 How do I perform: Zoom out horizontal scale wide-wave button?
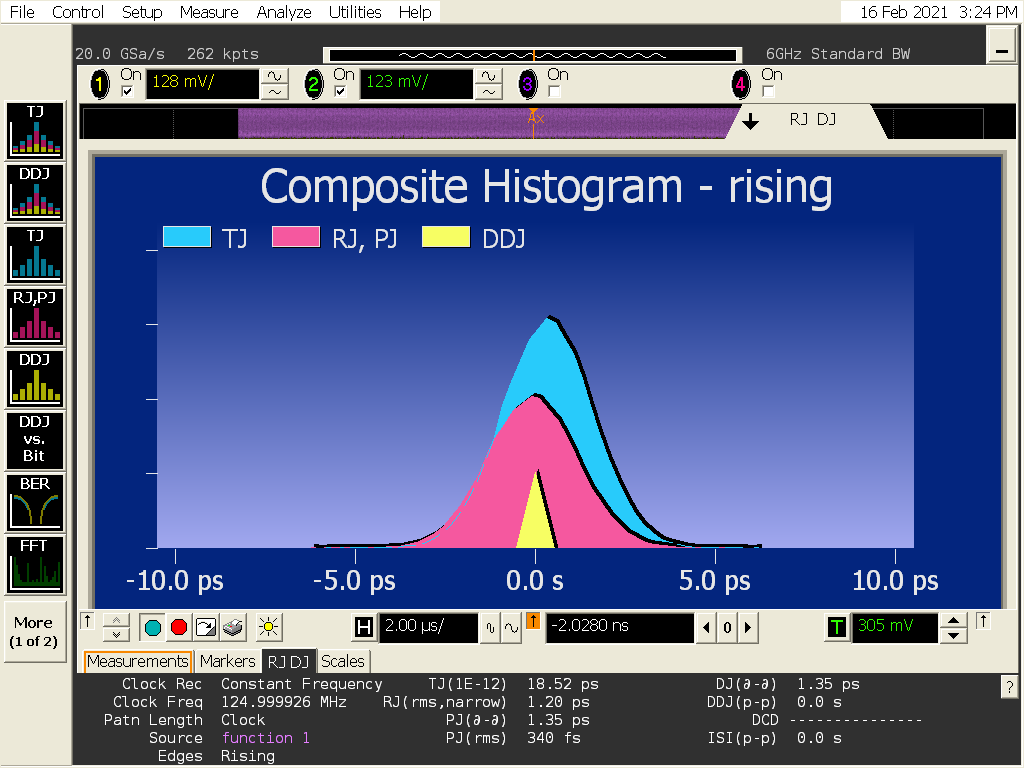point(511,628)
